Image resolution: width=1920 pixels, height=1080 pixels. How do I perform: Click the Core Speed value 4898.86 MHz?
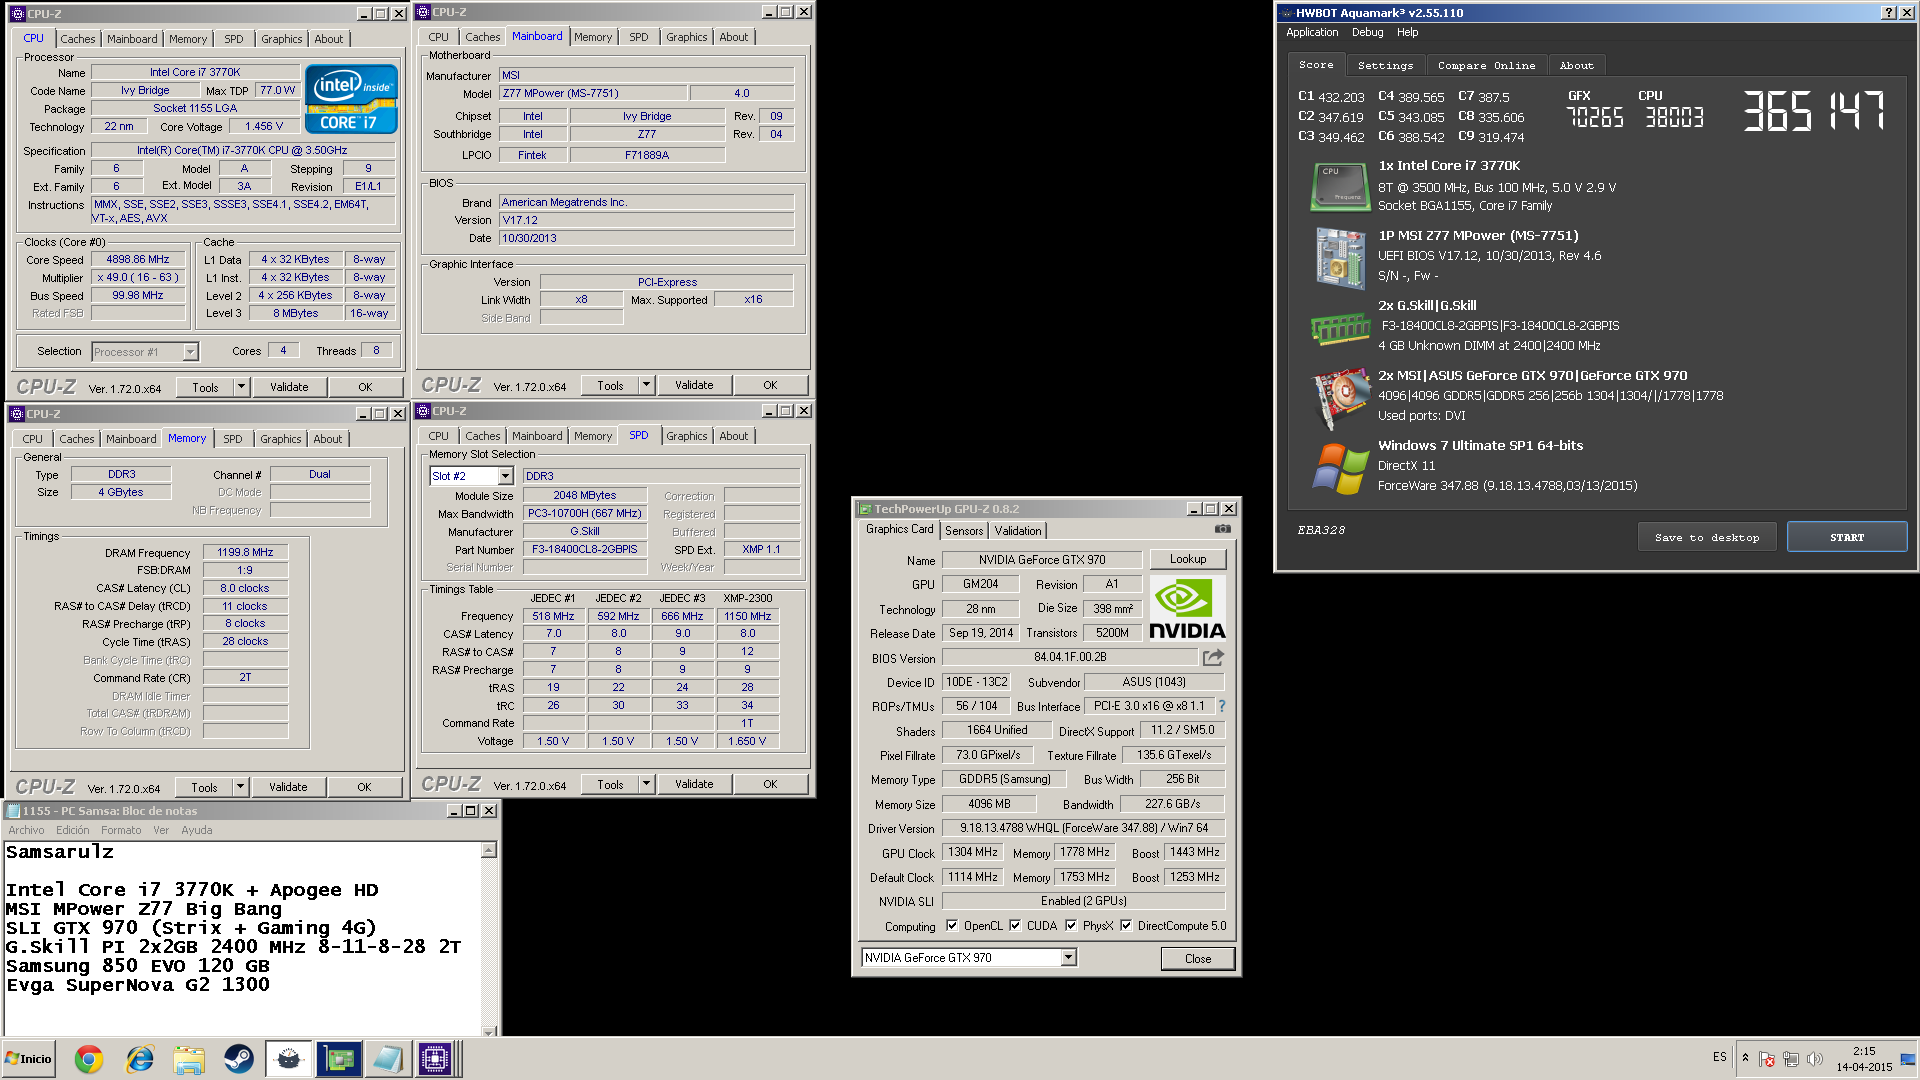[138, 259]
